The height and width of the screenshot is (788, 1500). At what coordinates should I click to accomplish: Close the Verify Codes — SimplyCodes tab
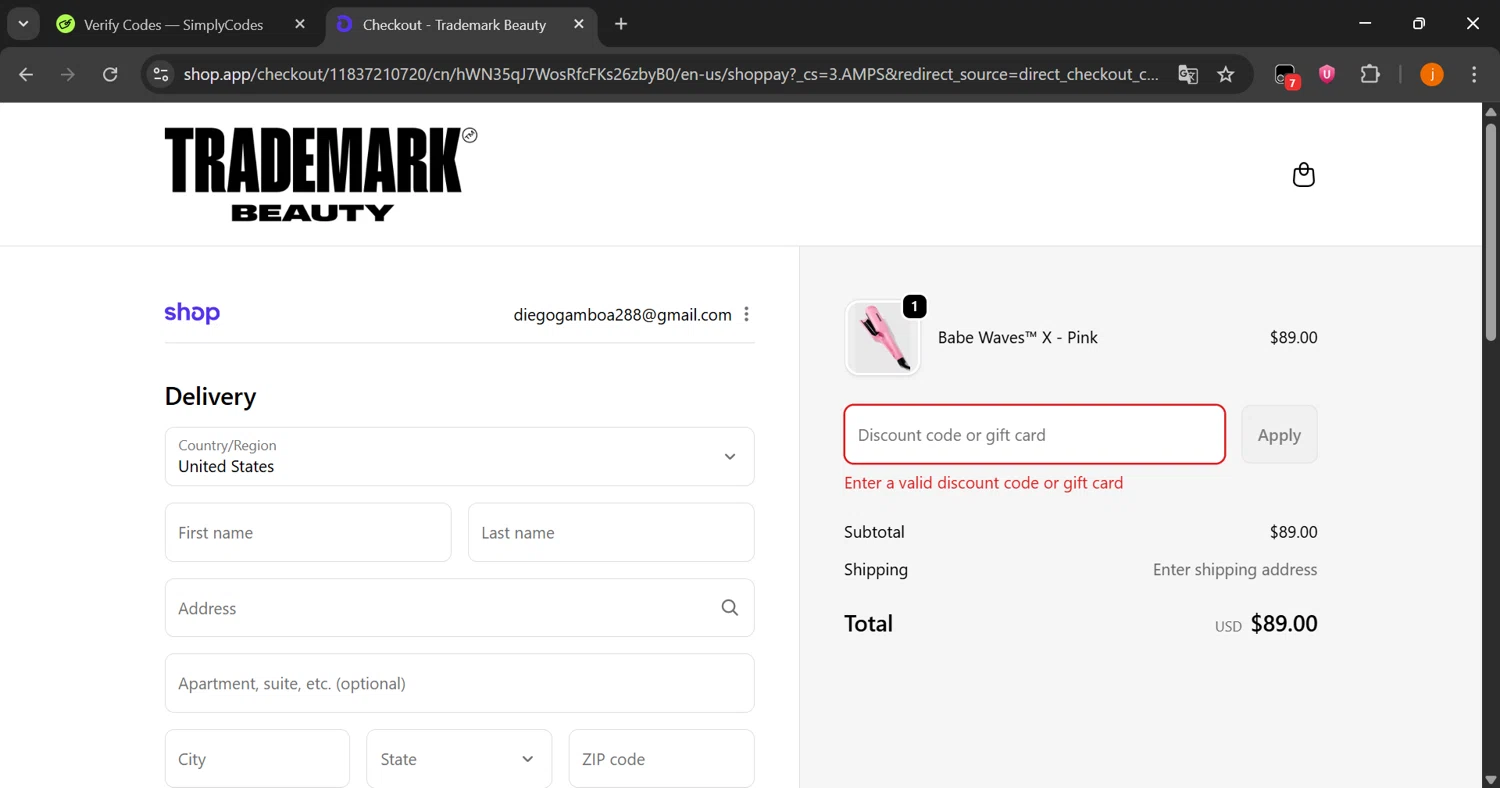300,24
